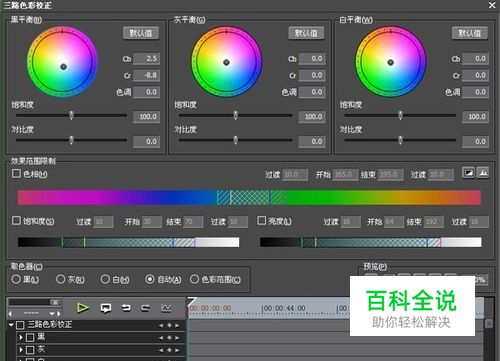Select the 白(H) picker radio button
Image resolution: width=500 pixels, height=361 pixels.
pos(105,279)
